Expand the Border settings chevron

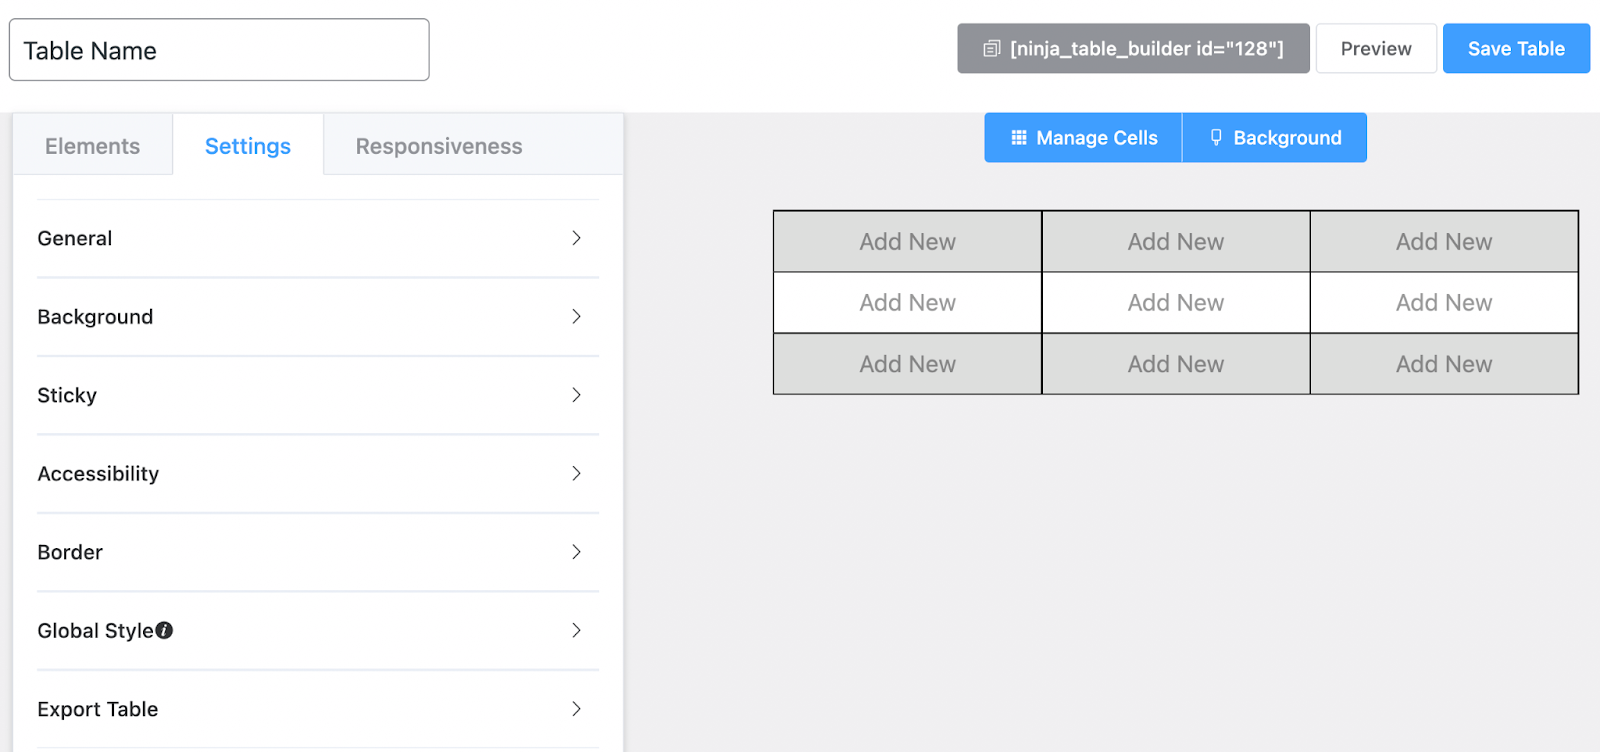tap(576, 552)
